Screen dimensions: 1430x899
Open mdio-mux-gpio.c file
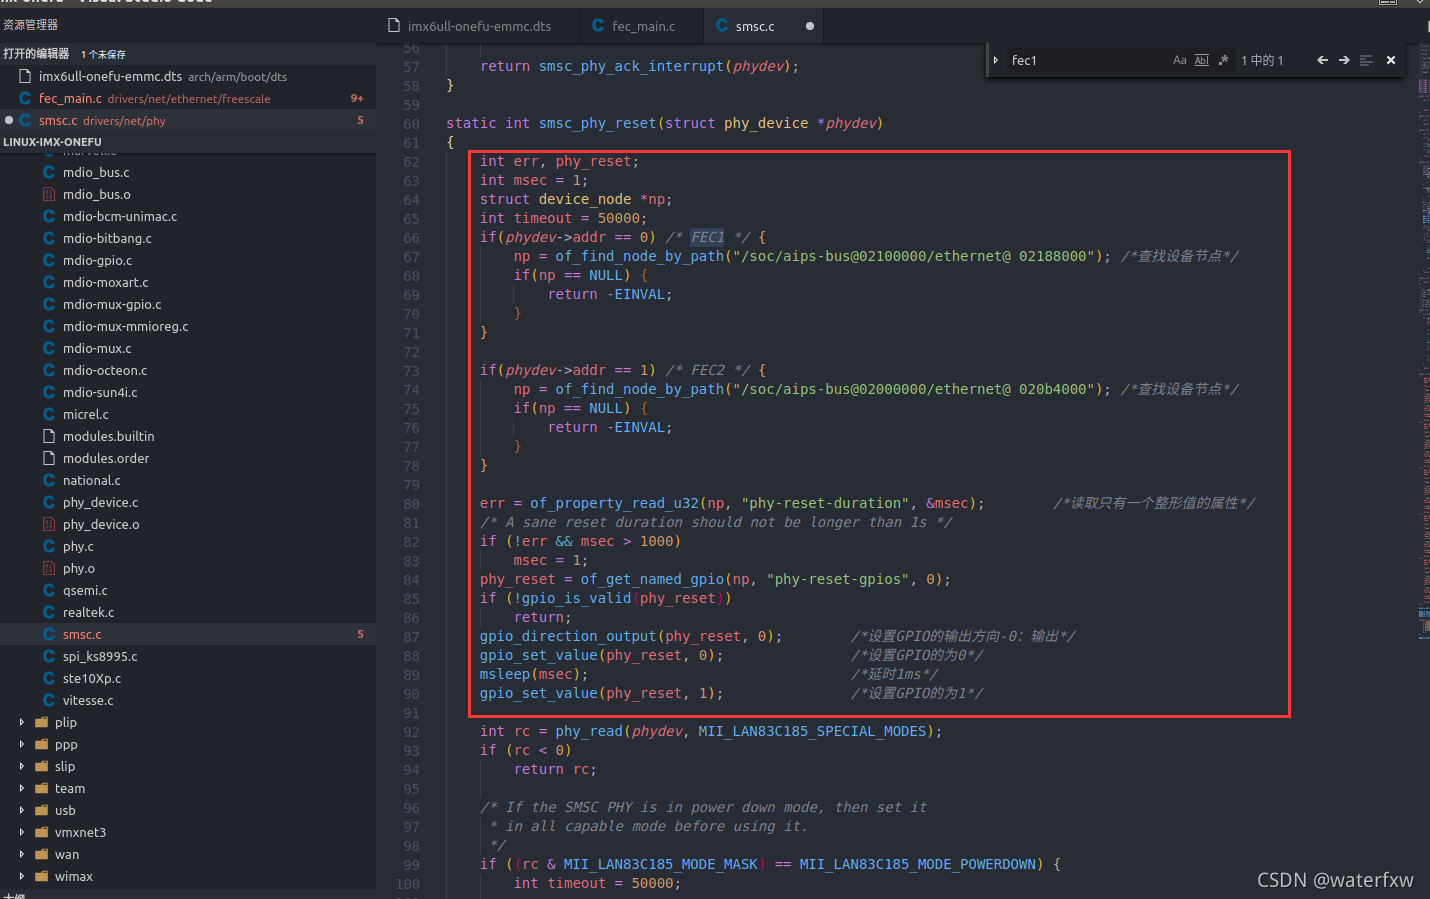(188, 304)
